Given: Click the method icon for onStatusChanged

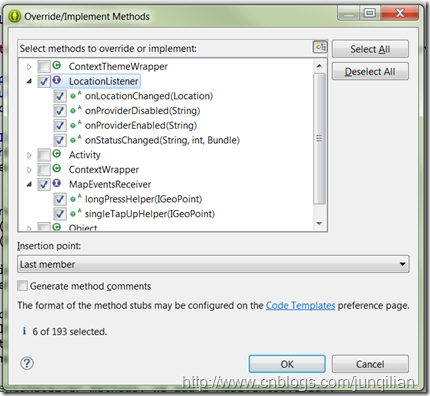Looking at the screenshot, I should tap(75, 139).
